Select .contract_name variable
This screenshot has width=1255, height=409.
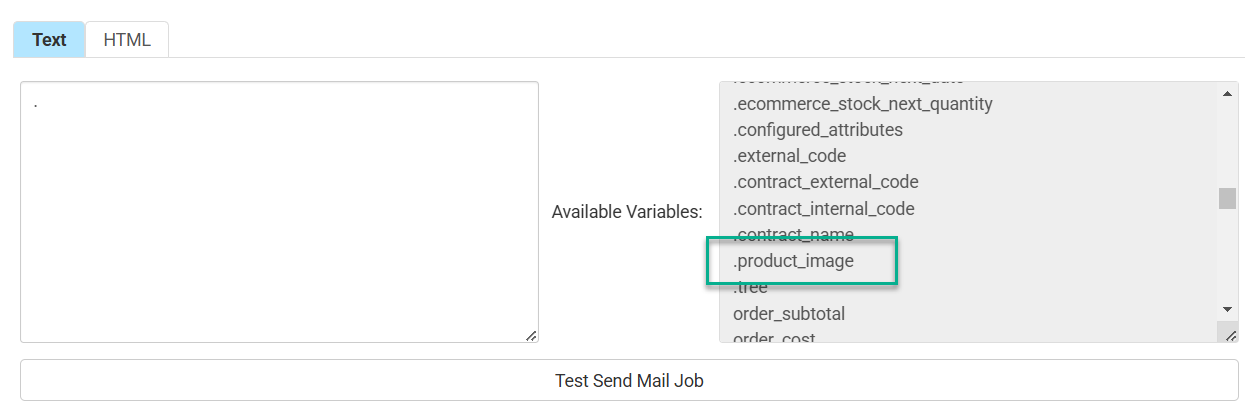794,235
